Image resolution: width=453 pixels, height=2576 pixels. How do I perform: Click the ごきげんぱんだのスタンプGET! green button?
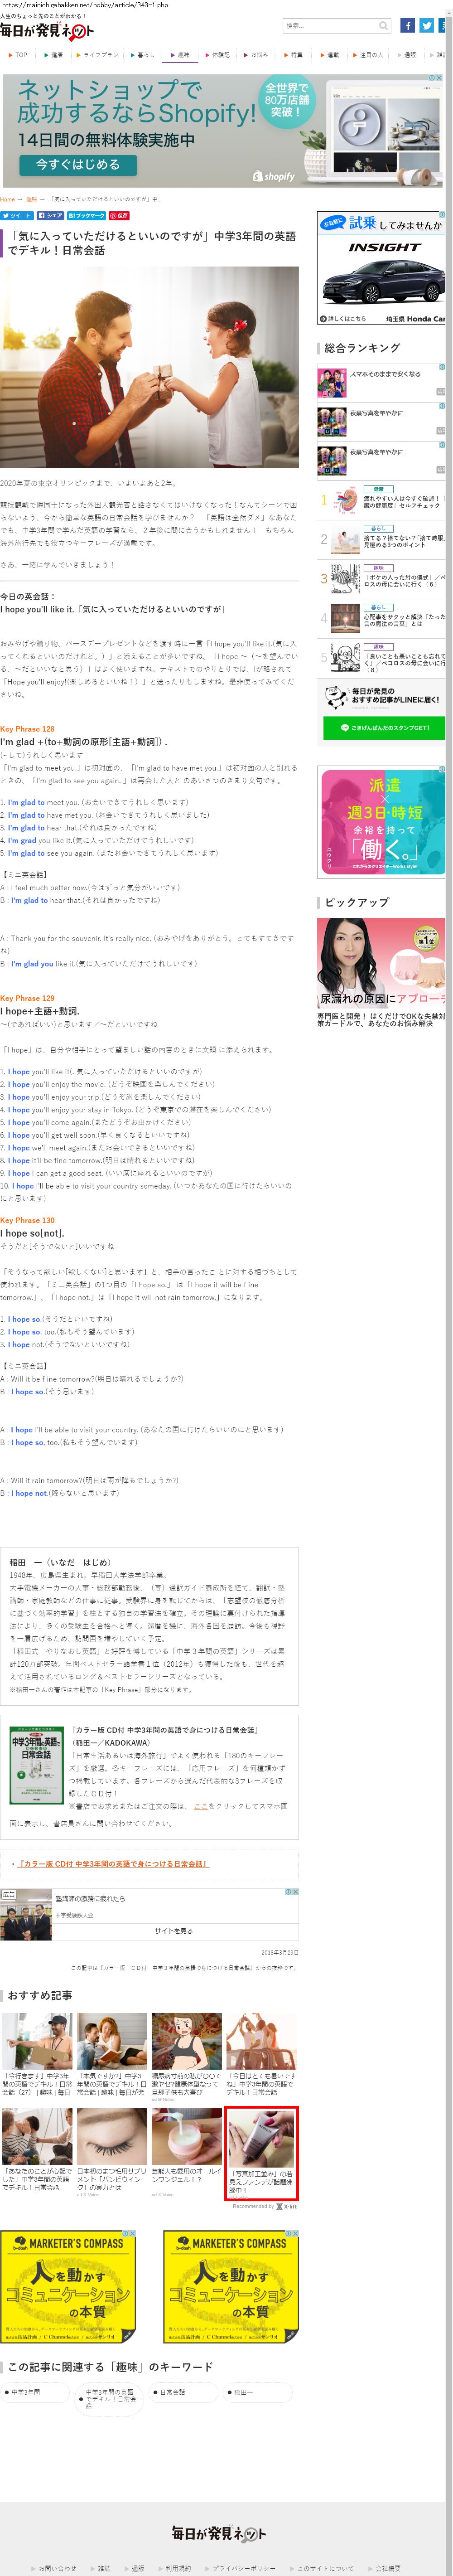[385, 728]
